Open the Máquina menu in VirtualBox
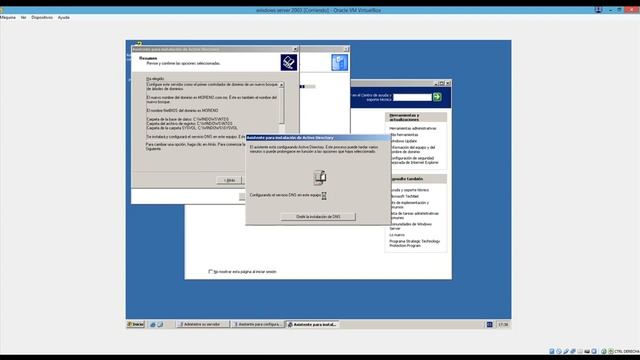Image resolution: width=640 pixels, height=360 pixels. [7, 18]
